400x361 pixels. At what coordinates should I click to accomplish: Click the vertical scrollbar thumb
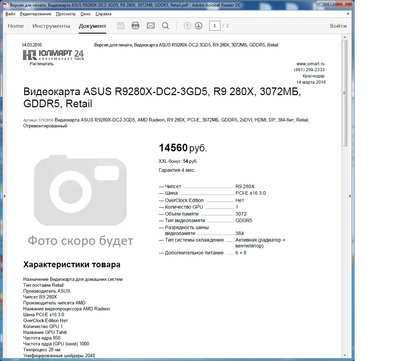coord(345,93)
